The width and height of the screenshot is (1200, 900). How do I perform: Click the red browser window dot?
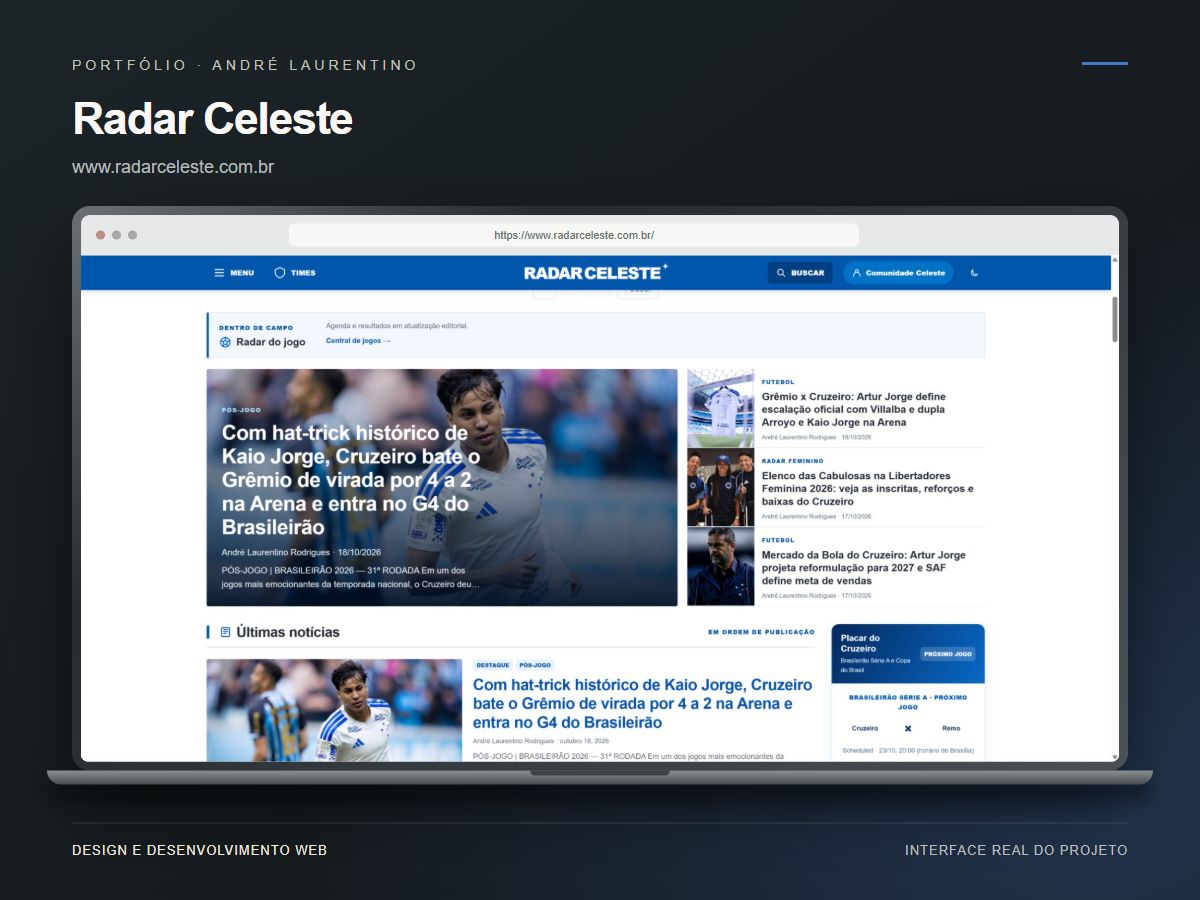tap(100, 235)
